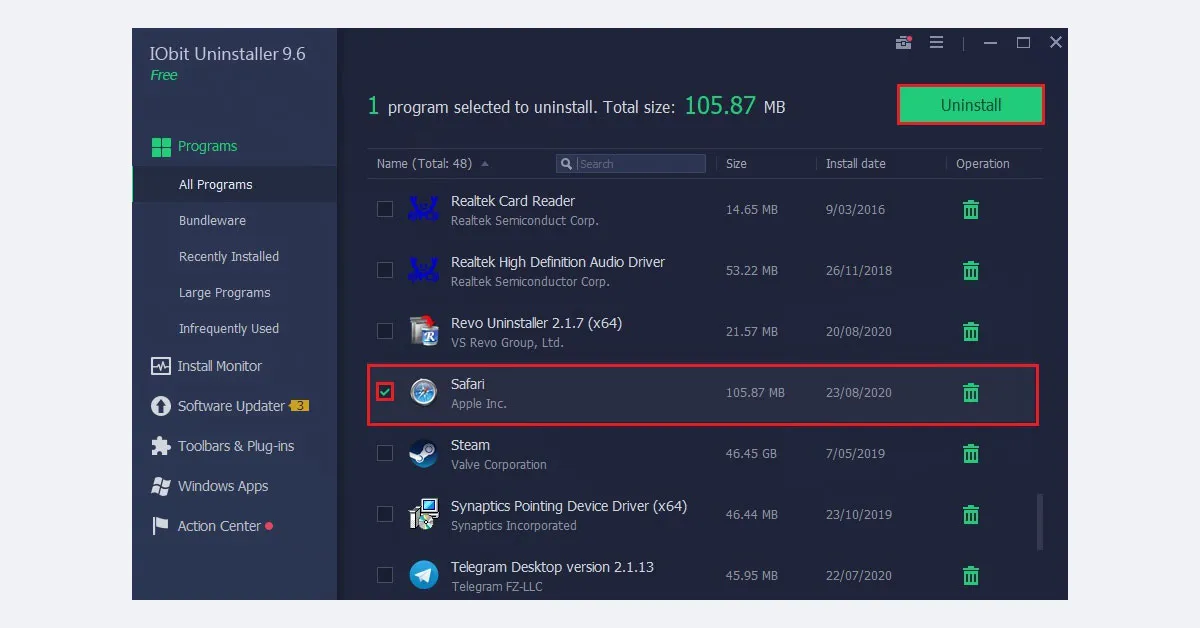The height and width of the screenshot is (628, 1200).
Task: Click the 22/07/2020 install date
Action: point(859,576)
